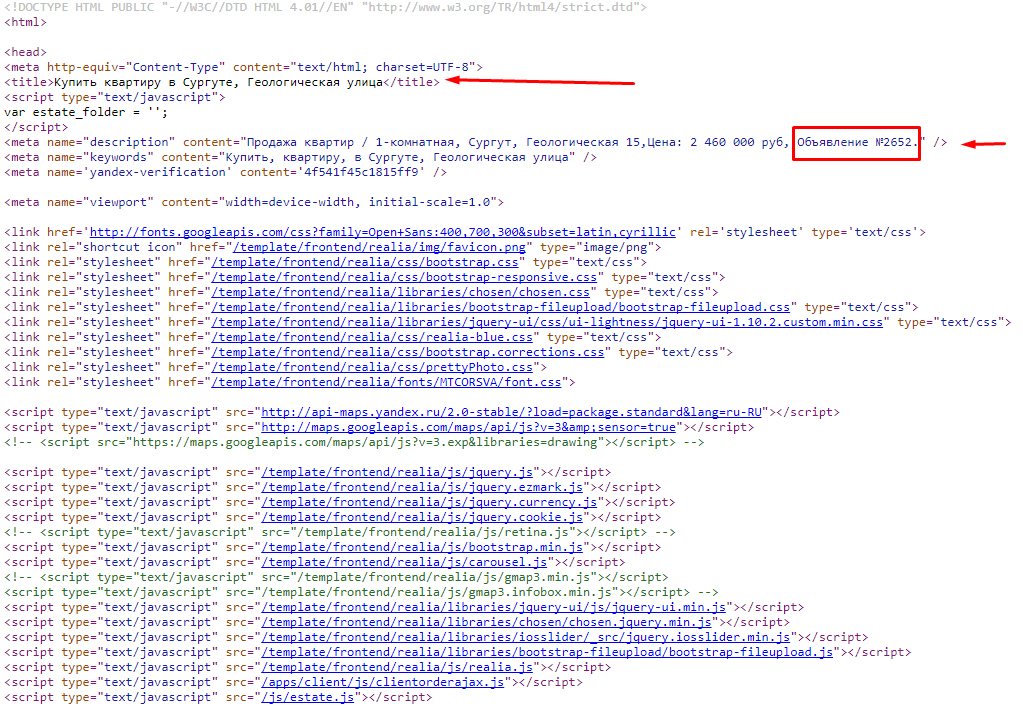Click the carousel.js script link
Viewport: 1023px width, 707px height.
404,562
